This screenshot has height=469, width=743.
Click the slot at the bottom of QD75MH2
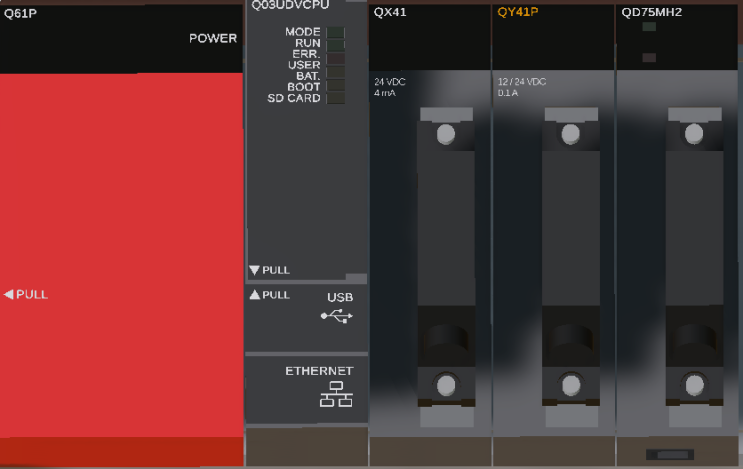coord(670,455)
